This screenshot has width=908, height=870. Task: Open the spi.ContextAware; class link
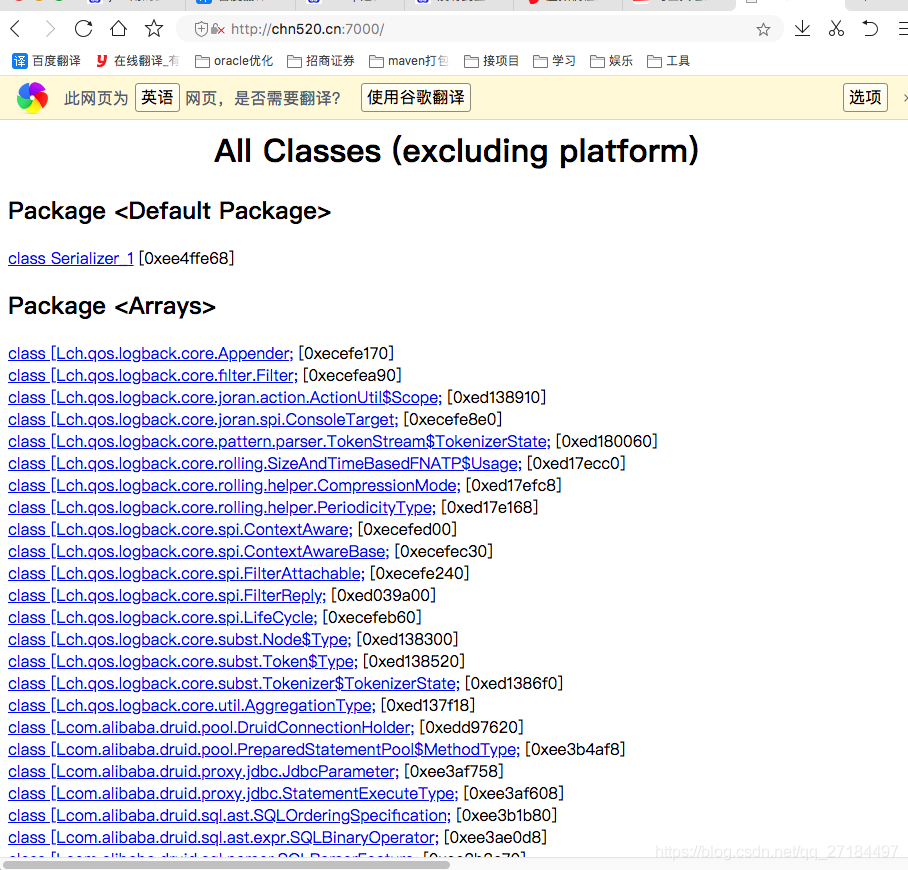[x=180, y=529]
